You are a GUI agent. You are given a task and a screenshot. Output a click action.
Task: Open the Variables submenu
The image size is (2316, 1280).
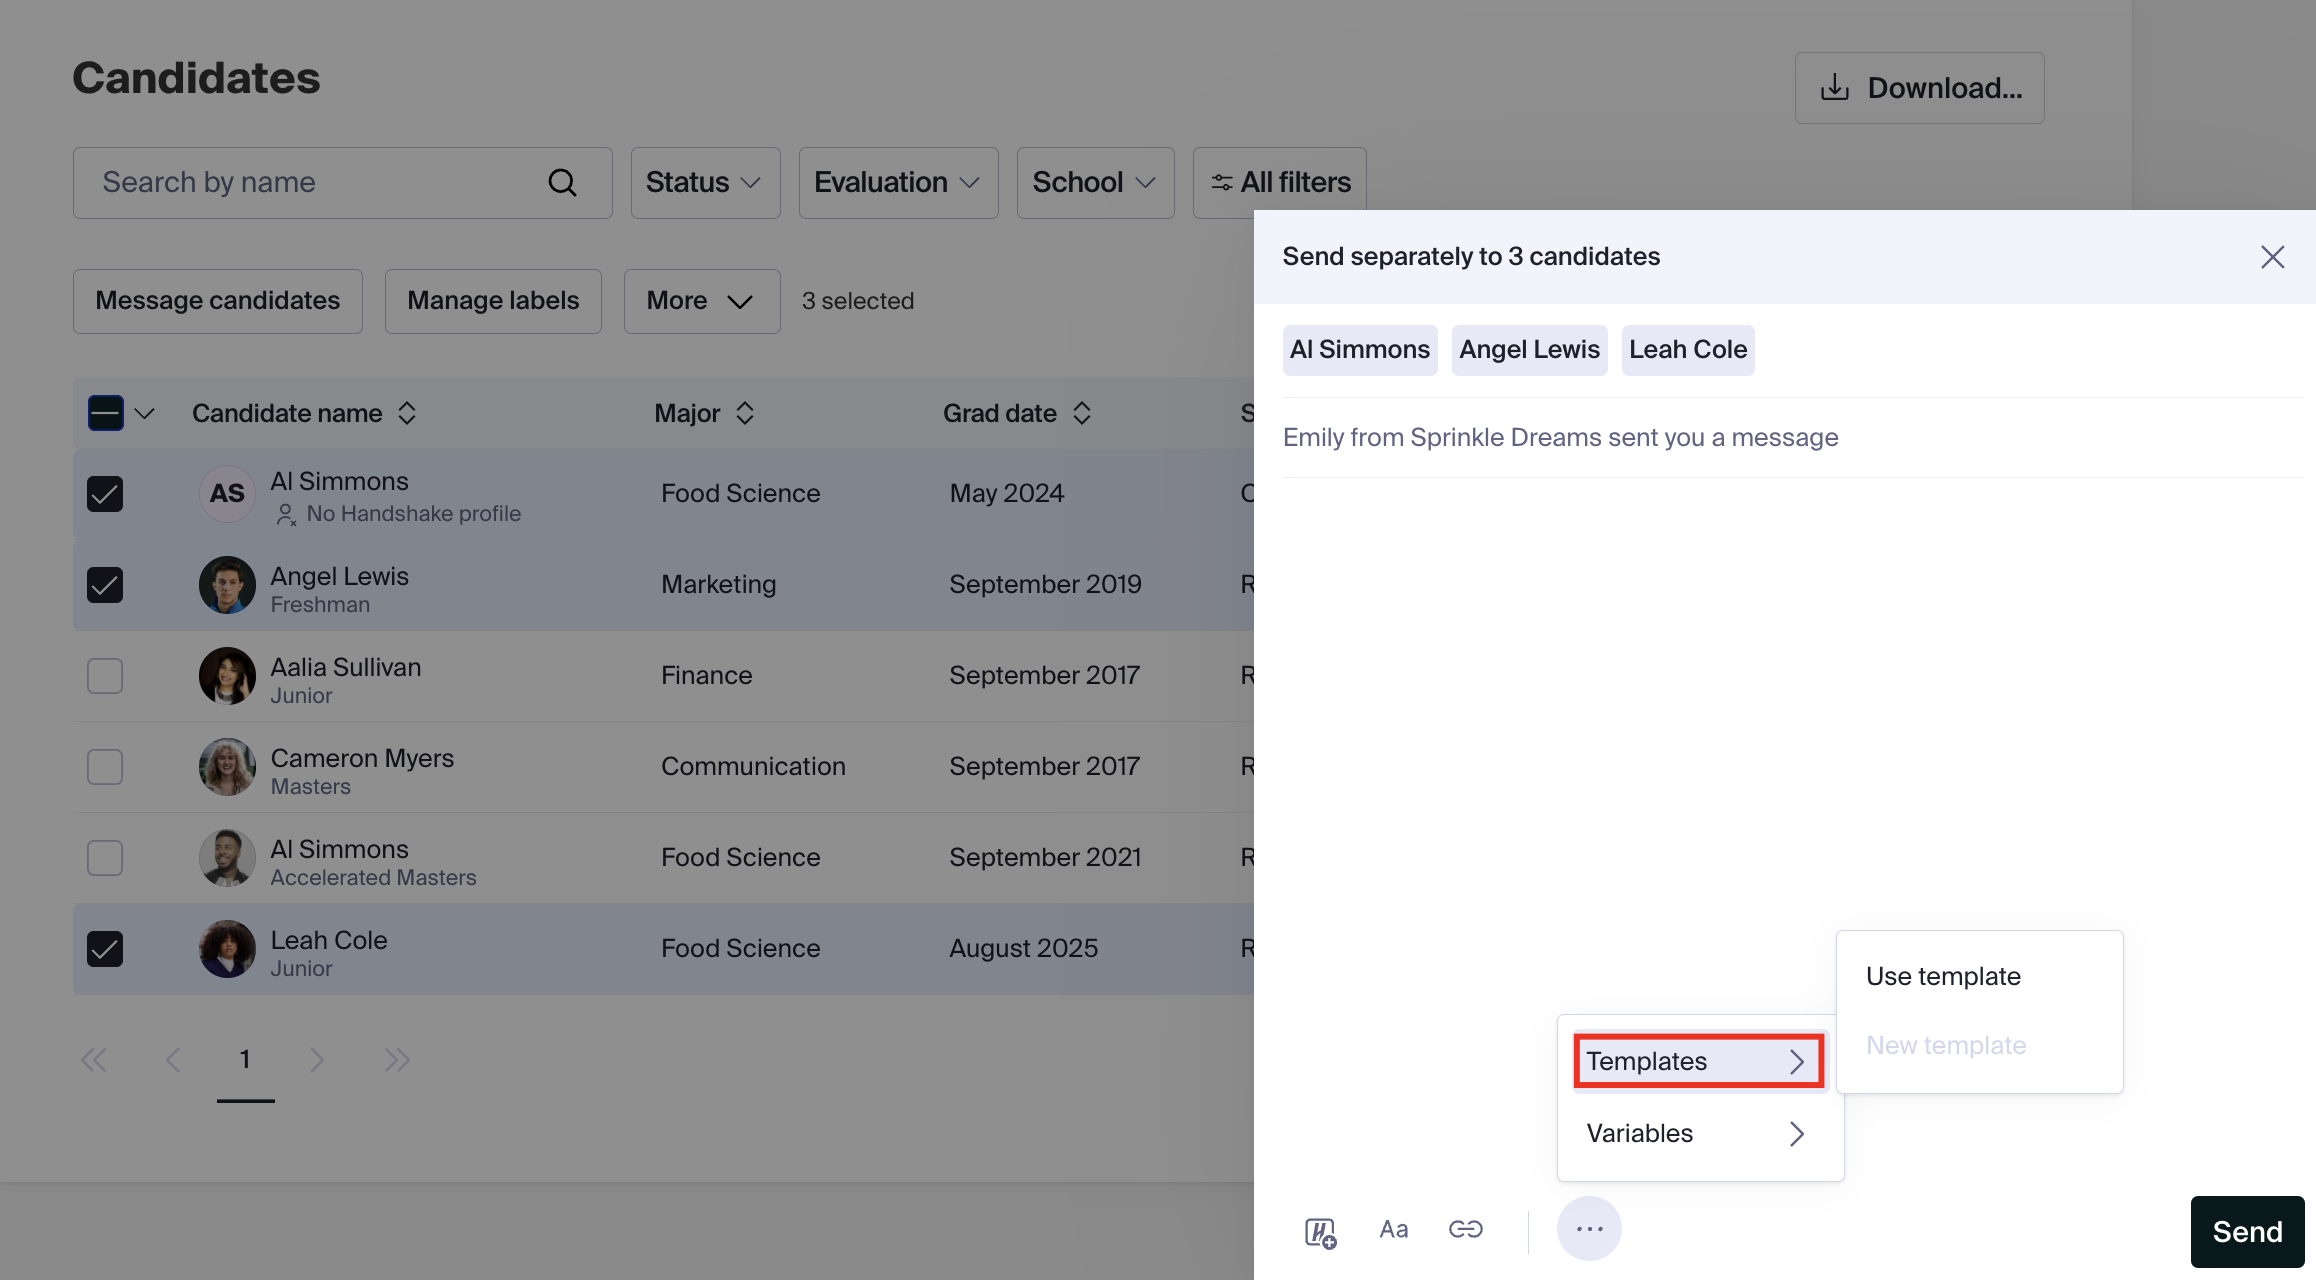(x=1698, y=1133)
